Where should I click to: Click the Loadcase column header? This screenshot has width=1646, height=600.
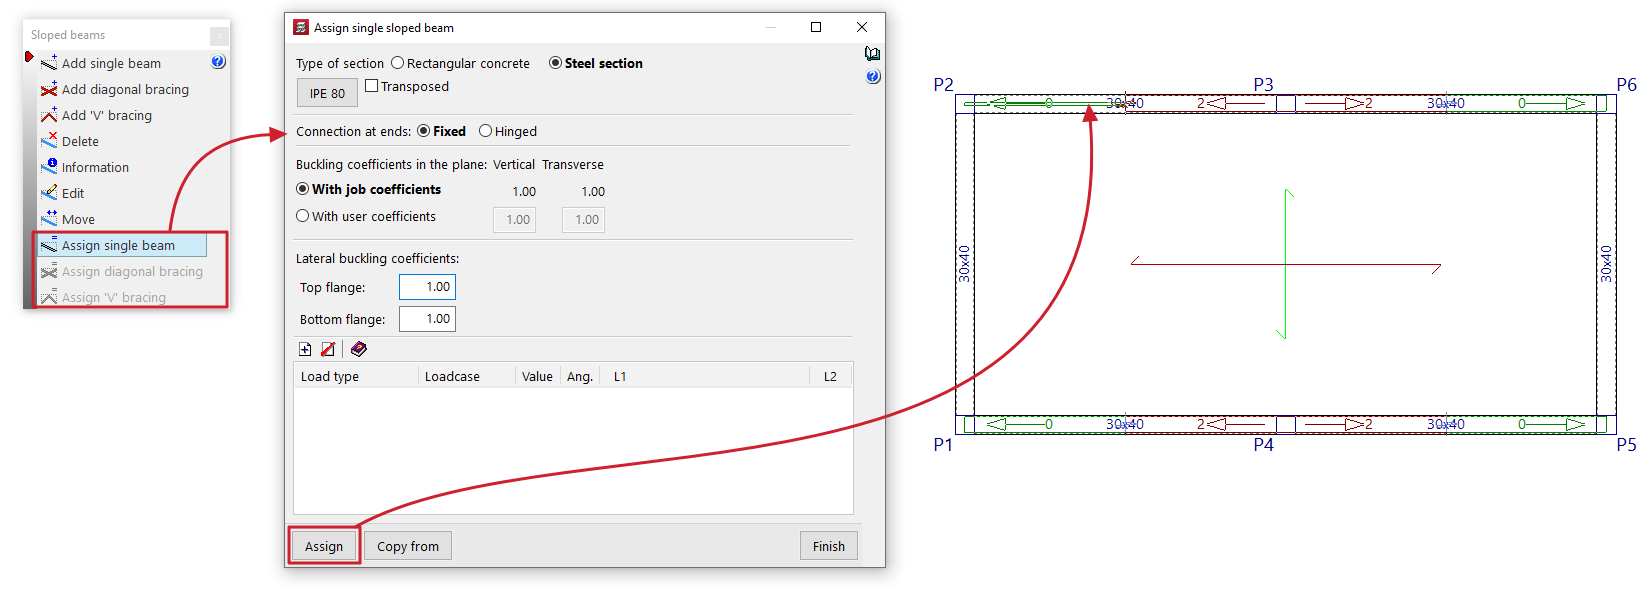coord(467,376)
